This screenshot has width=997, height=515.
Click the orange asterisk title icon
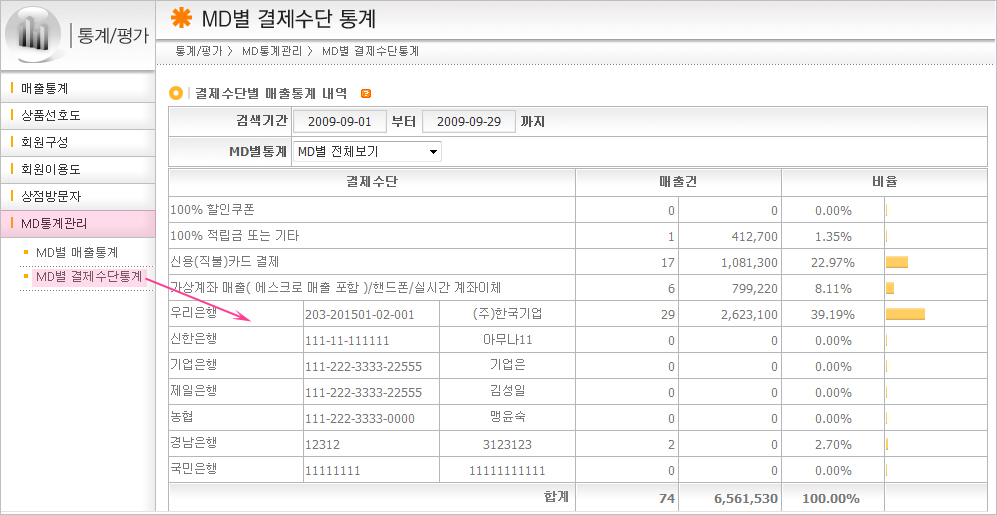pos(181,17)
